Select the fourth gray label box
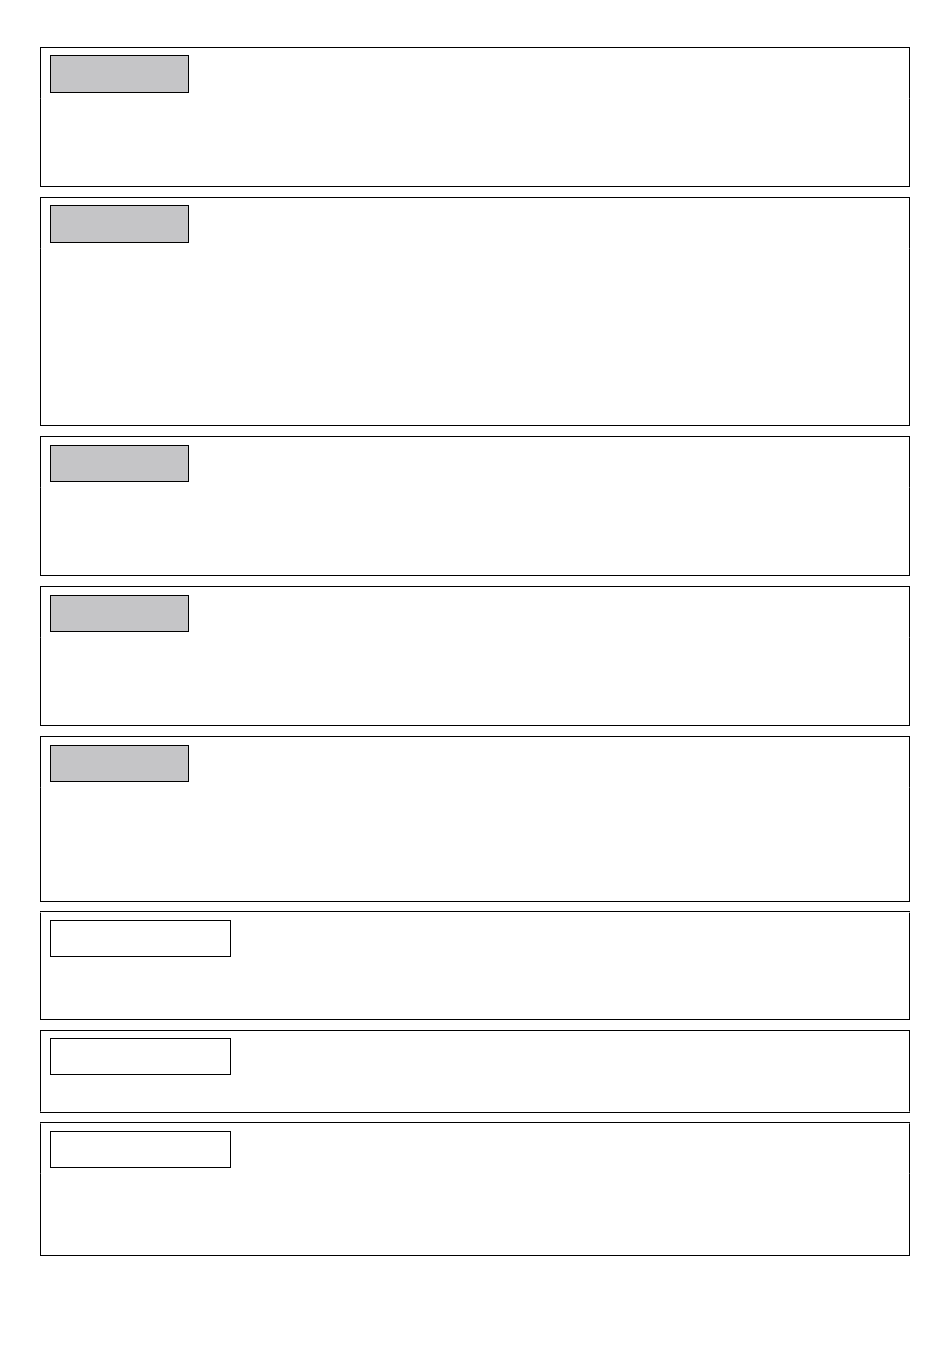The width and height of the screenshot is (950, 1364). tap(119, 614)
